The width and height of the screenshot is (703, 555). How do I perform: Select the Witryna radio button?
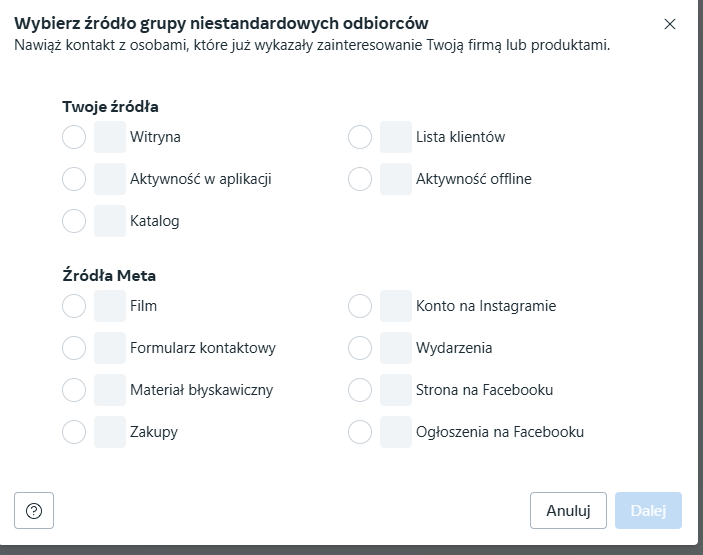(x=74, y=137)
